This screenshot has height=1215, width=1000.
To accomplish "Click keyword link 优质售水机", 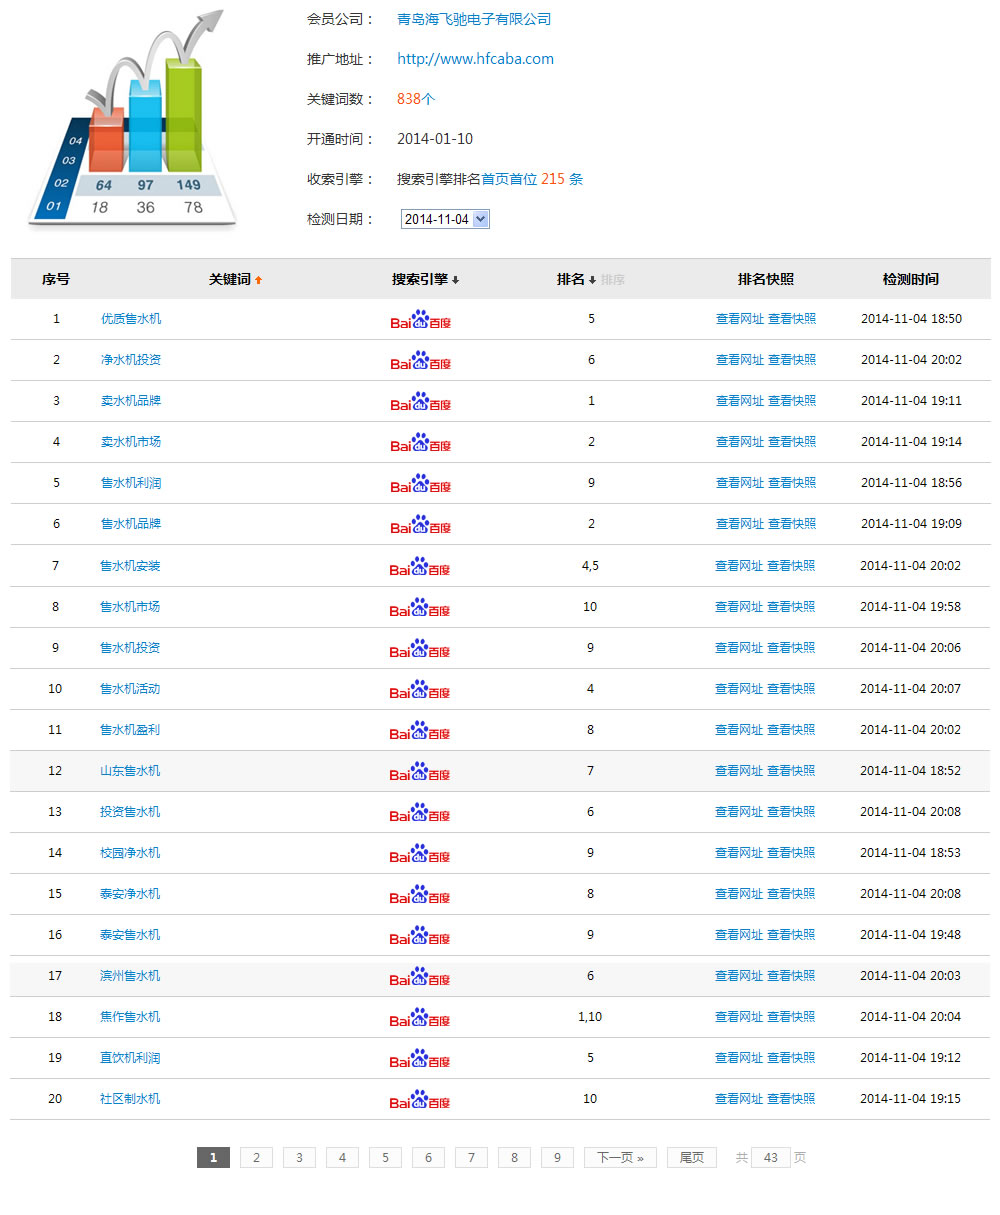I will click(131, 319).
